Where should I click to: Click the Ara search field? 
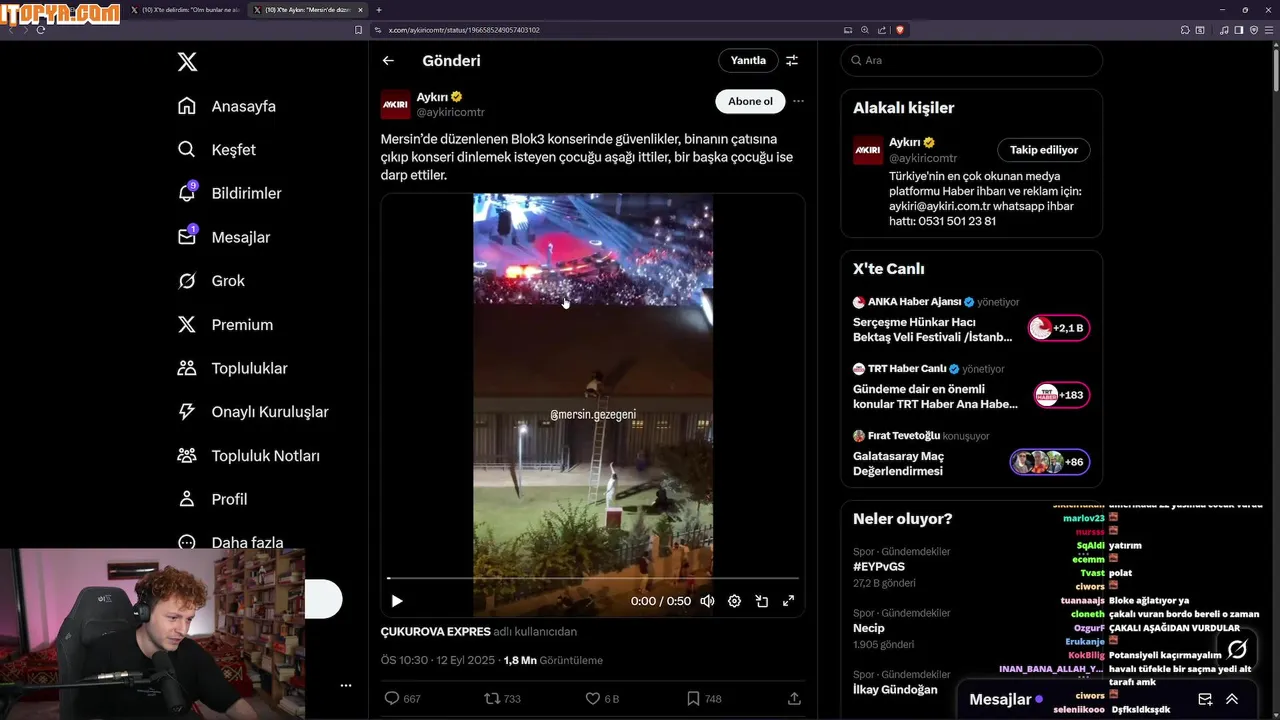(x=971, y=61)
